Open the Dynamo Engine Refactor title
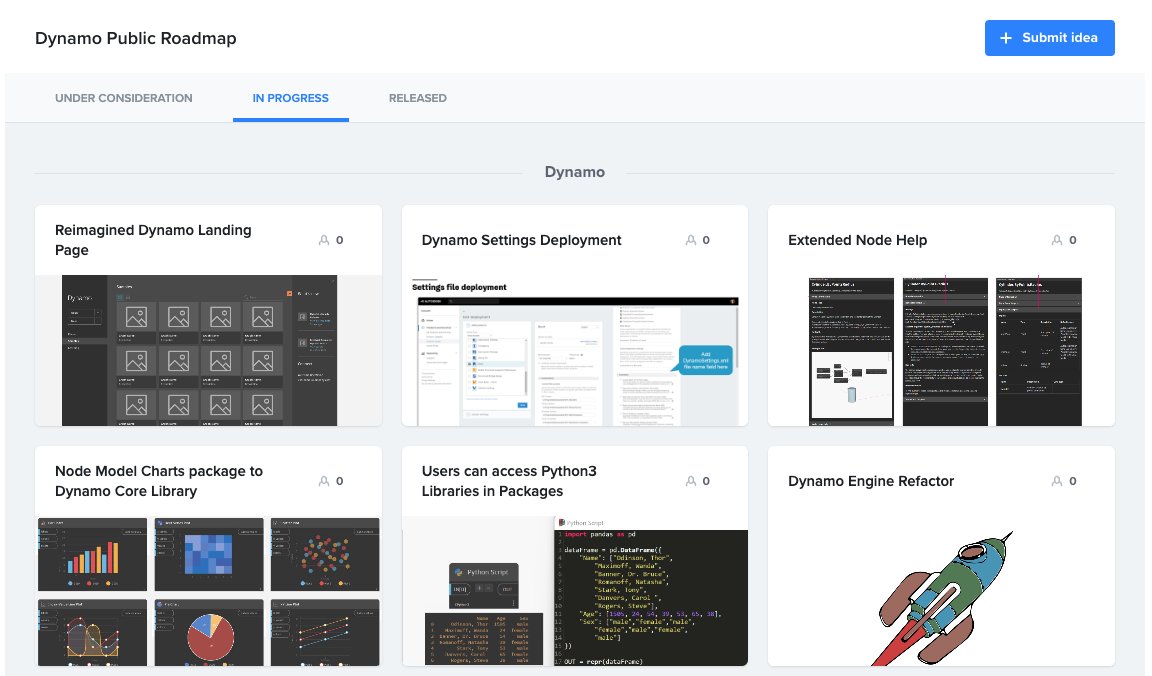The image size is (1152, 676). coord(871,481)
